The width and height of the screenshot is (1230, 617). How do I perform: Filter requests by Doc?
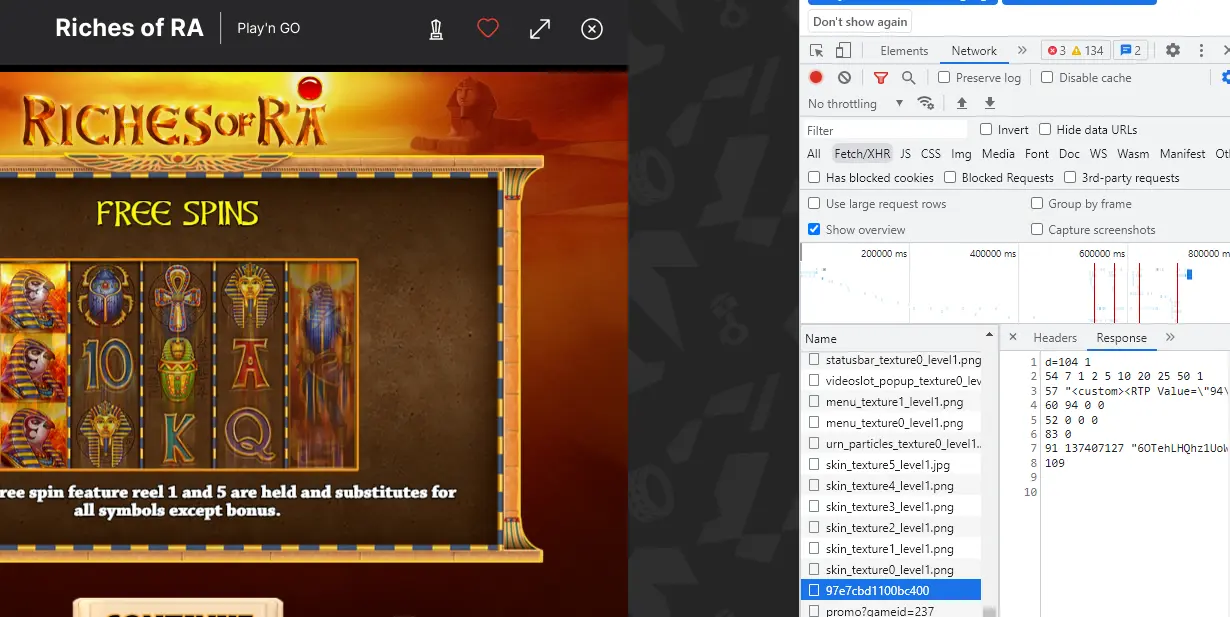[x=1069, y=154]
